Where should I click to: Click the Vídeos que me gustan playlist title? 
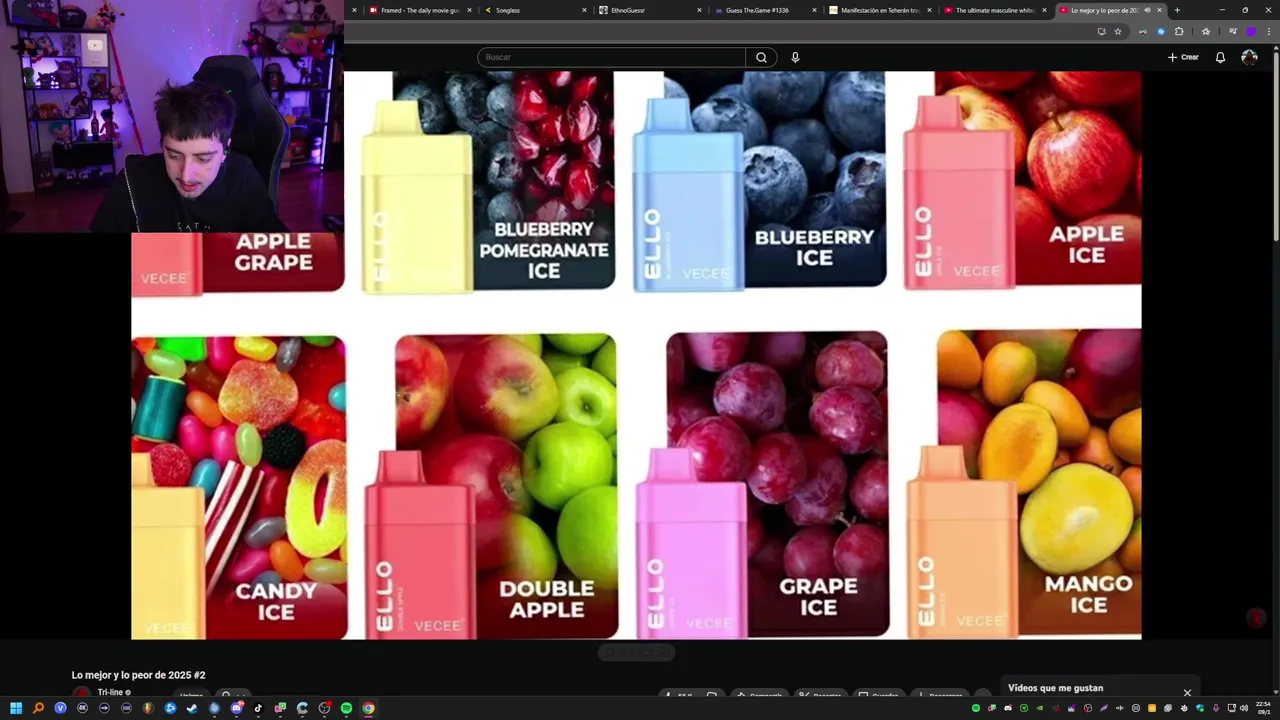(x=1055, y=688)
